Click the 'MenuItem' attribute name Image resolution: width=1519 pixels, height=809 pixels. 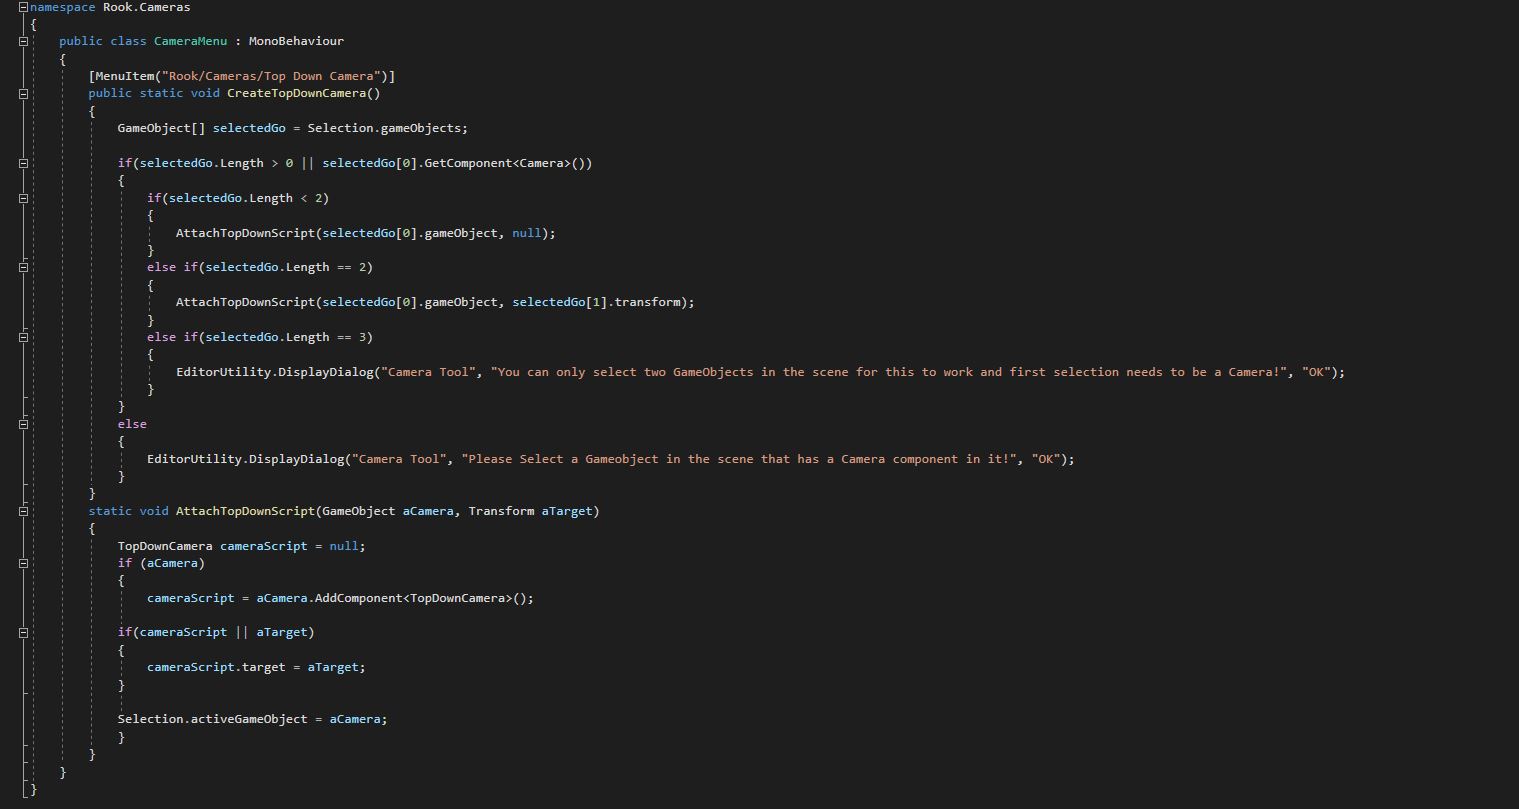(x=125, y=76)
